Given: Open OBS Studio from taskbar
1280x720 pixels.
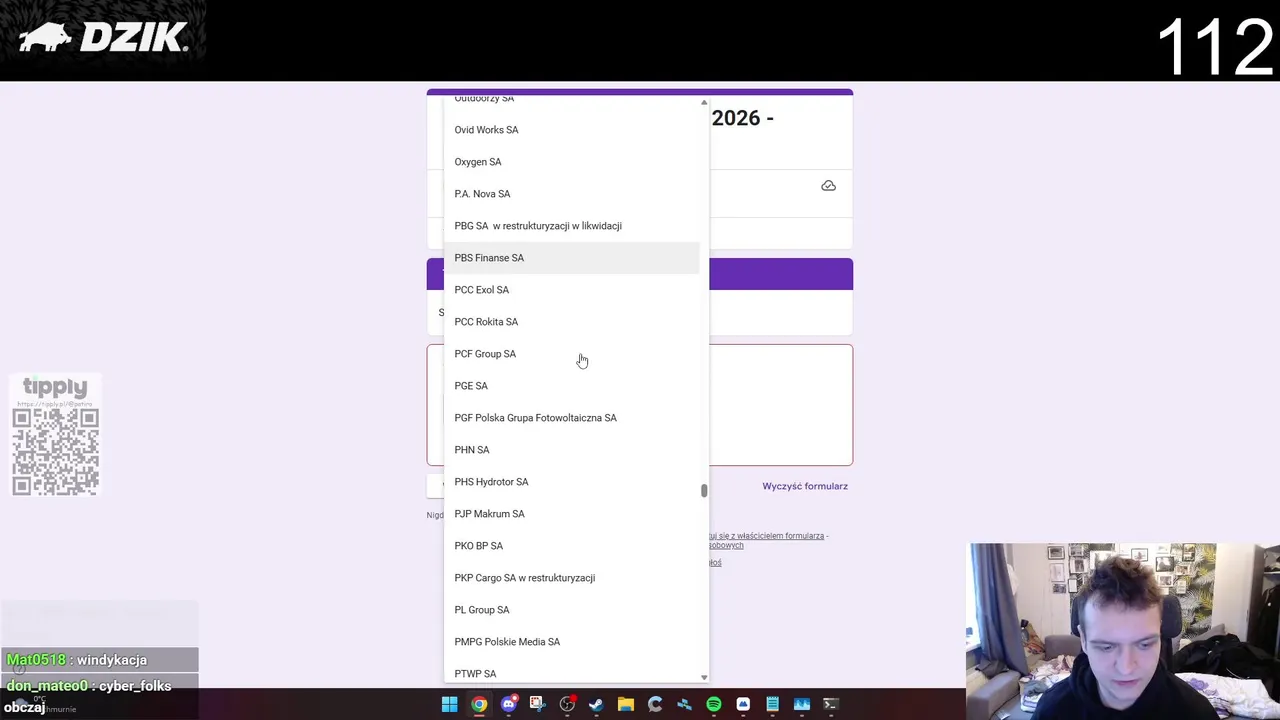Looking at the screenshot, I should tap(567, 704).
